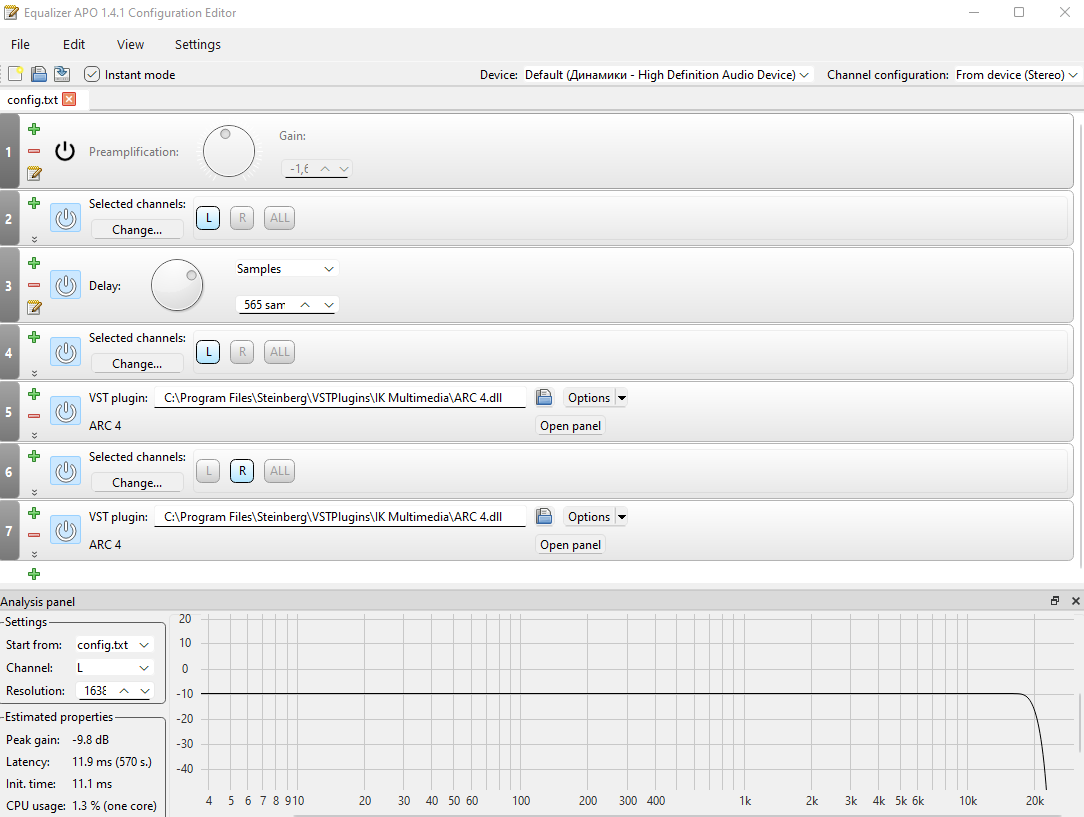
Task: Browse for VST file in row 7
Action: pos(544,516)
